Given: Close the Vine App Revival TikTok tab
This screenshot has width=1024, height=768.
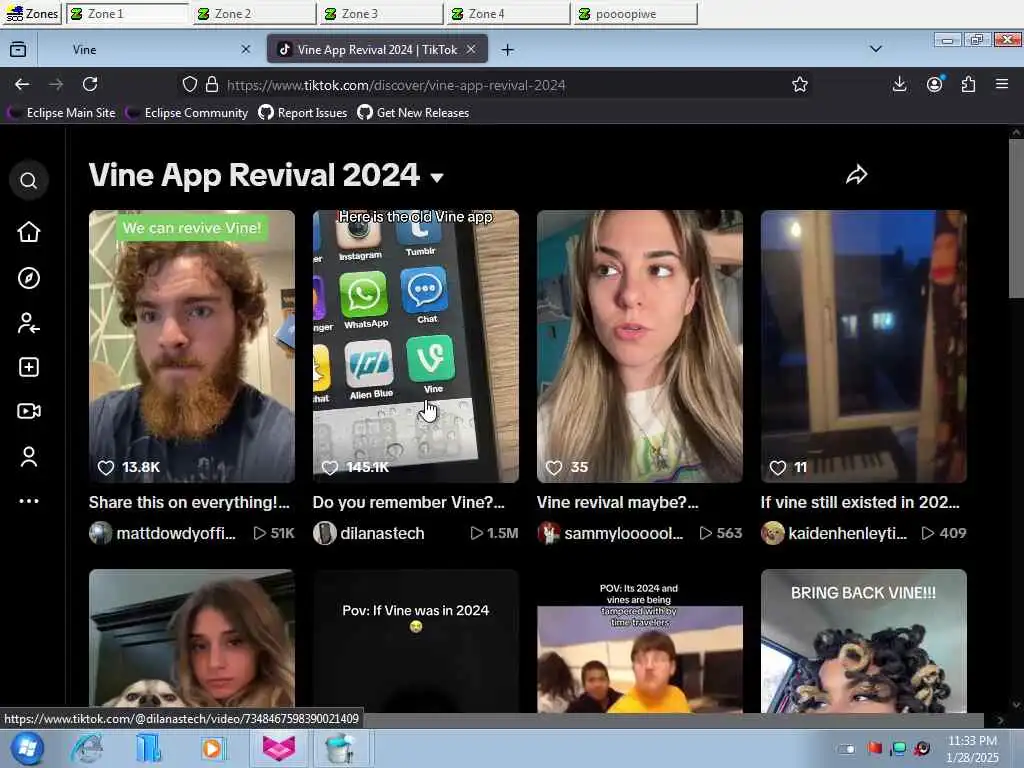Looking at the screenshot, I should tap(471, 49).
